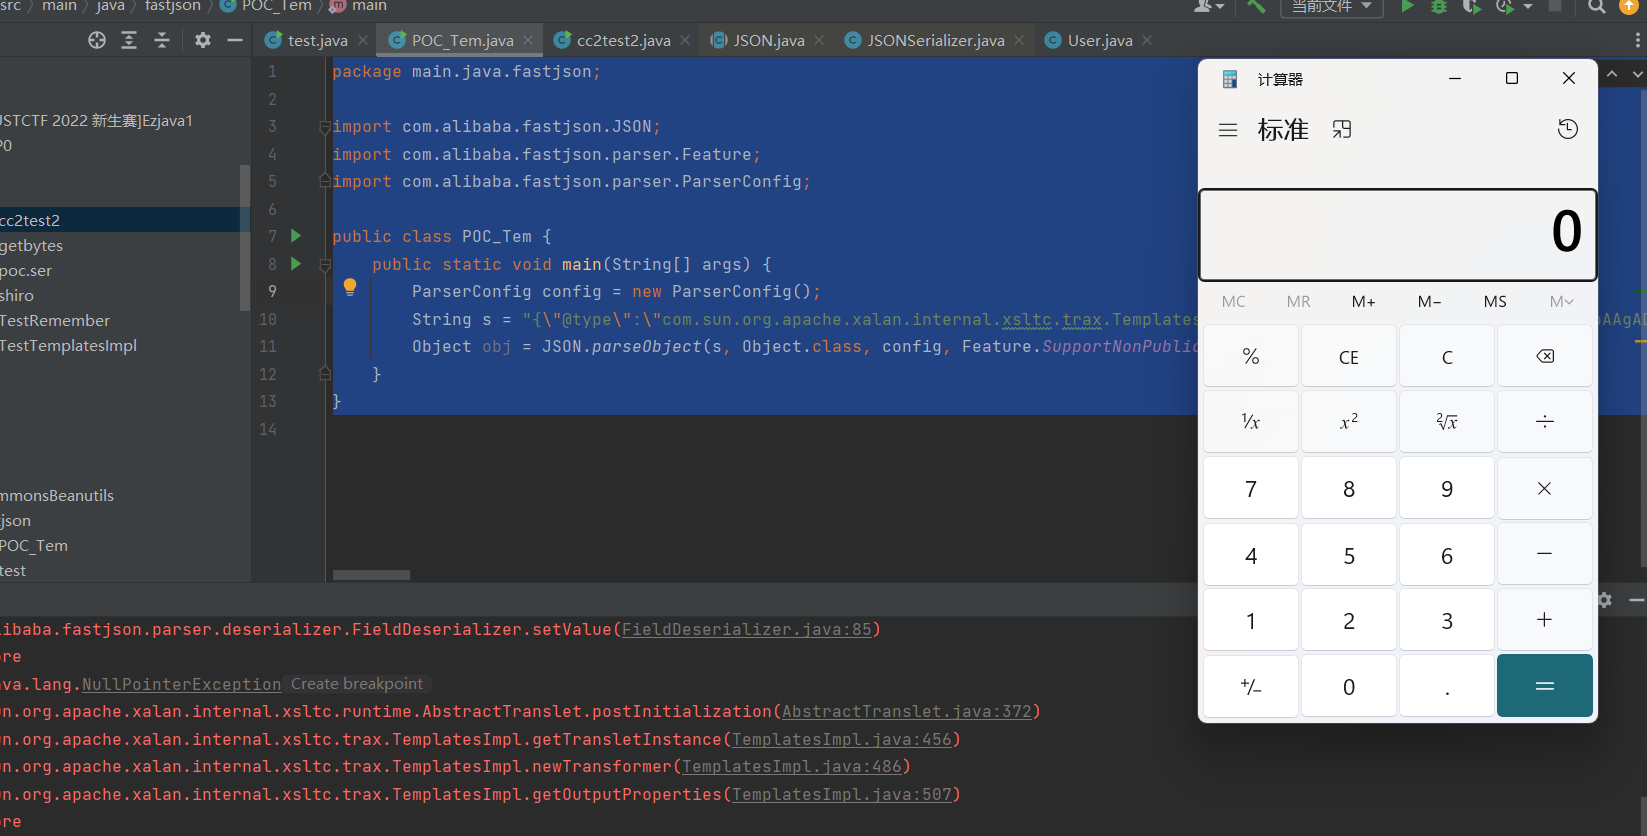The height and width of the screenshot is (836, 1647).
Task: Click the Build project hammer icon
Action: coord(1256,6)
